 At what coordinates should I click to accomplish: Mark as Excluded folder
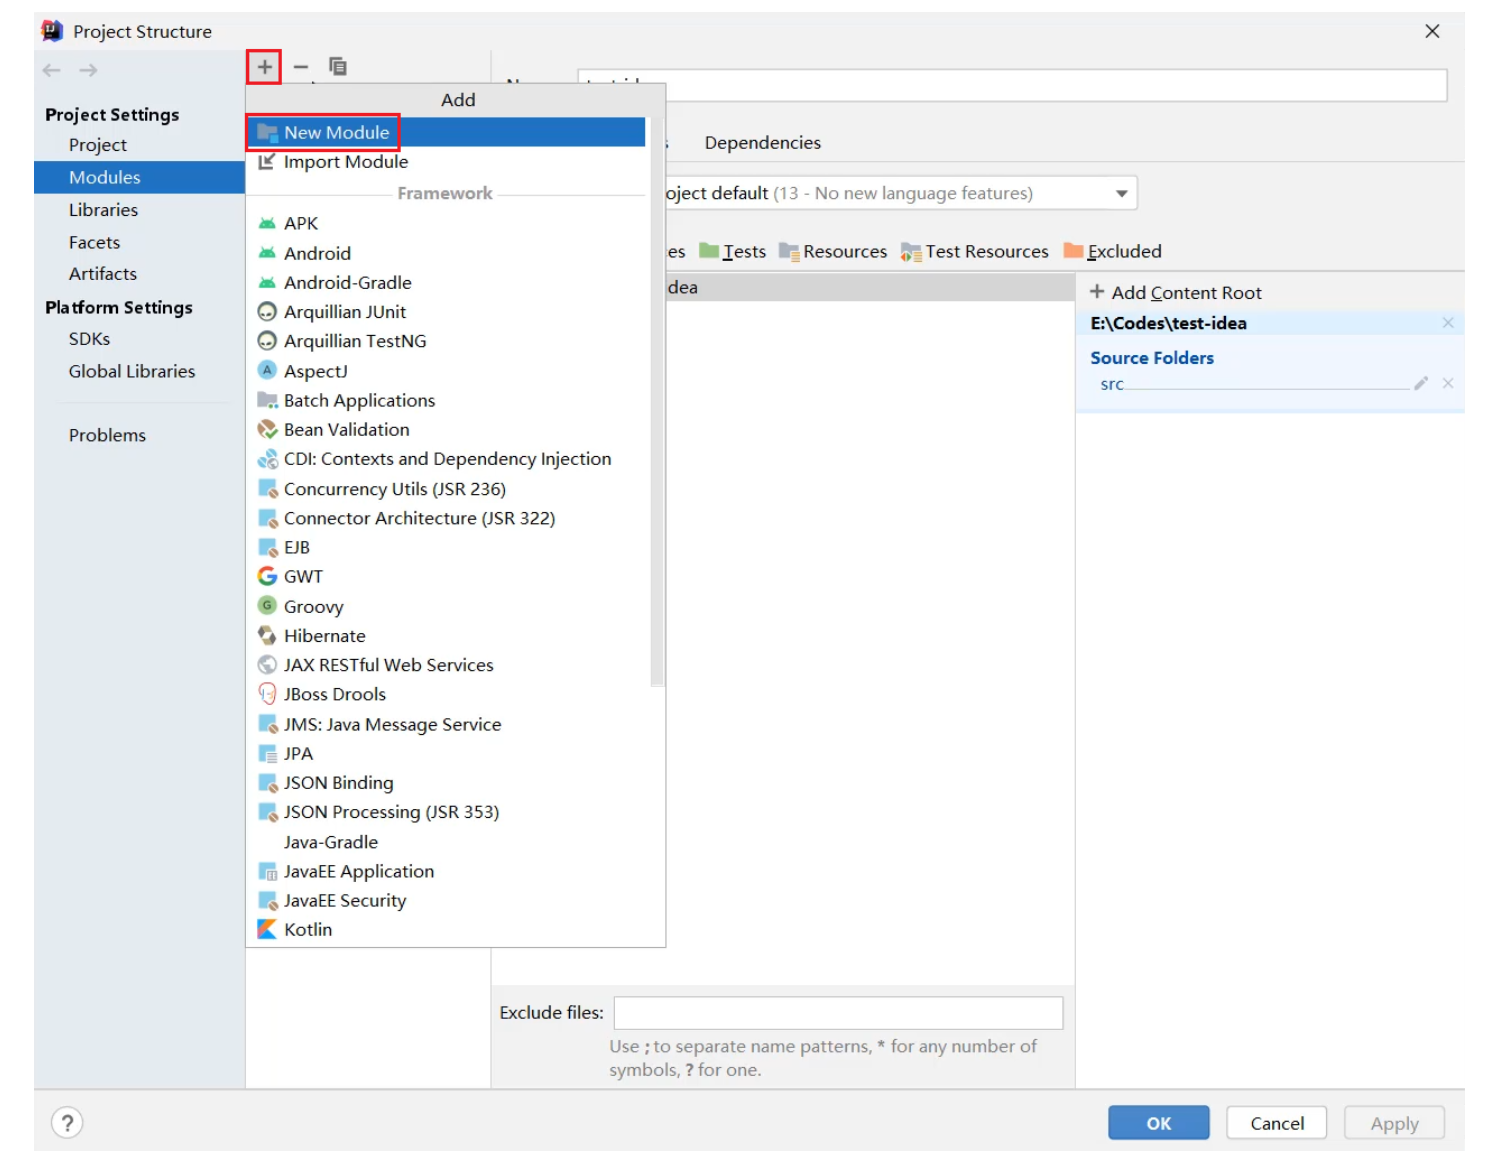point(1113,251)
